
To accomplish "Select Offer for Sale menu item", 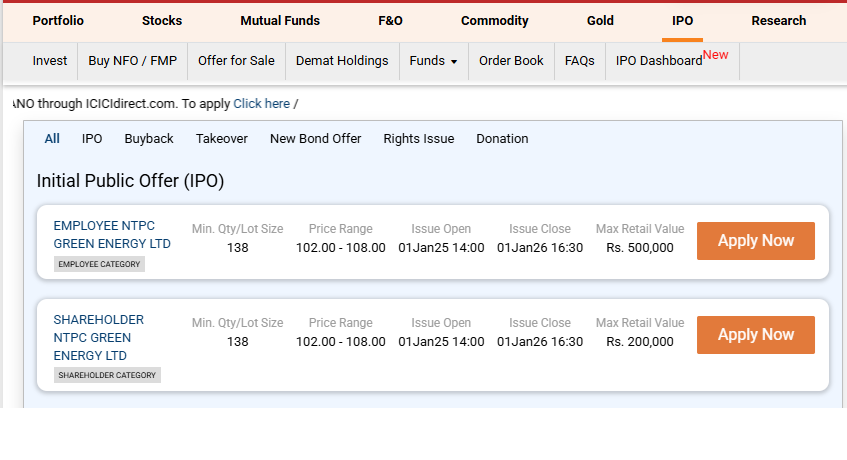I will [236, 61].
